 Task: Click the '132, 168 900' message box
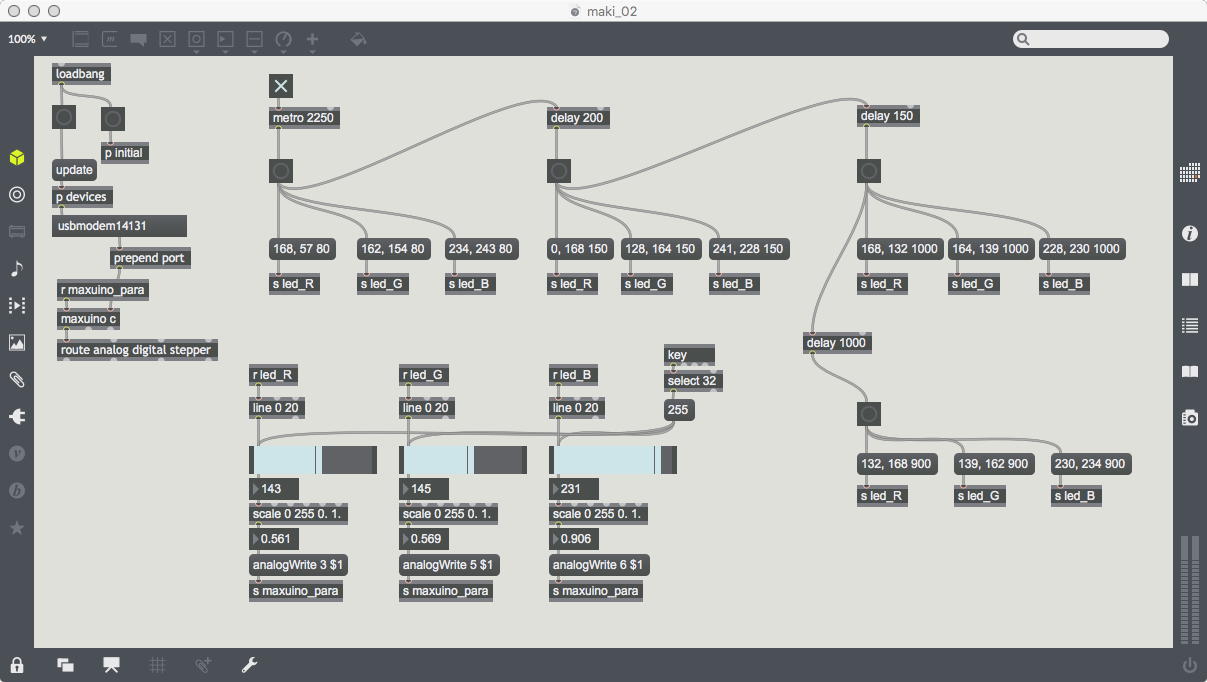[x=897, y=464]
